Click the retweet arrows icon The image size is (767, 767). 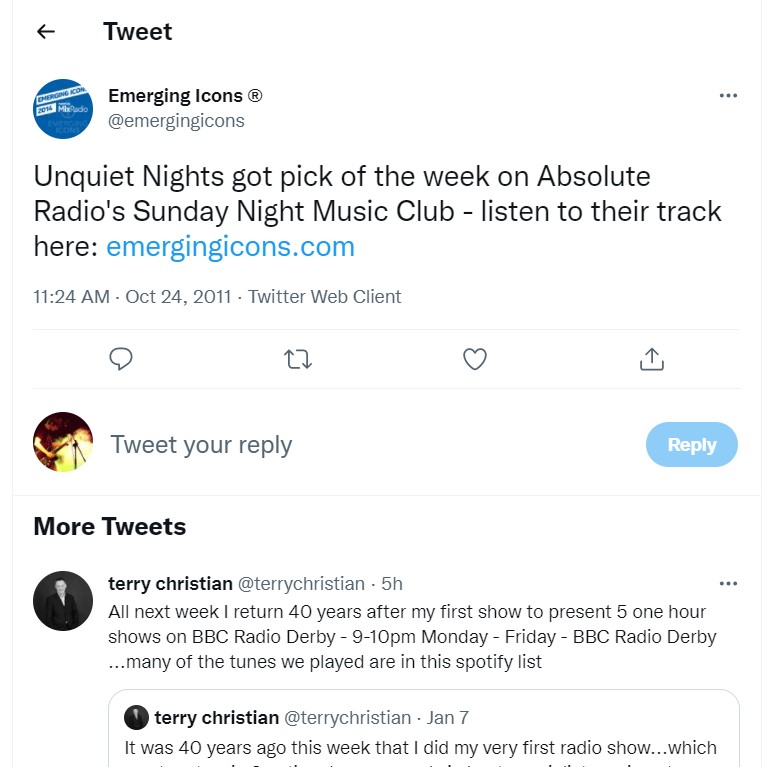(x=298, y=359)
